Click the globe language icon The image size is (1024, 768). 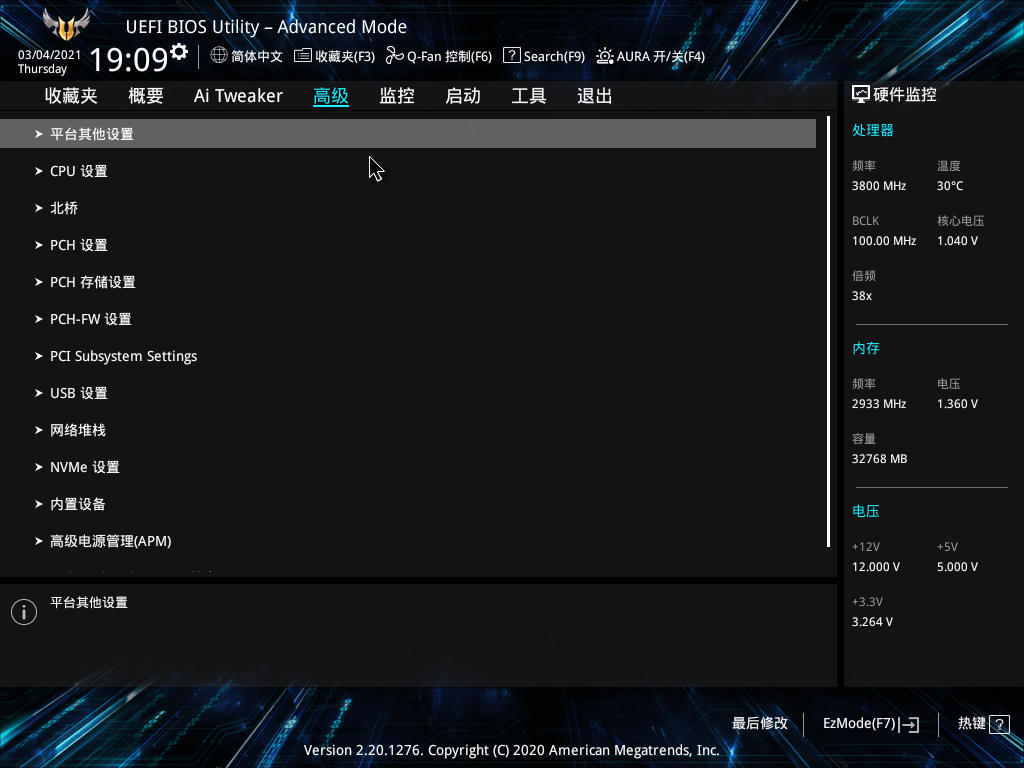pos(219,56)
